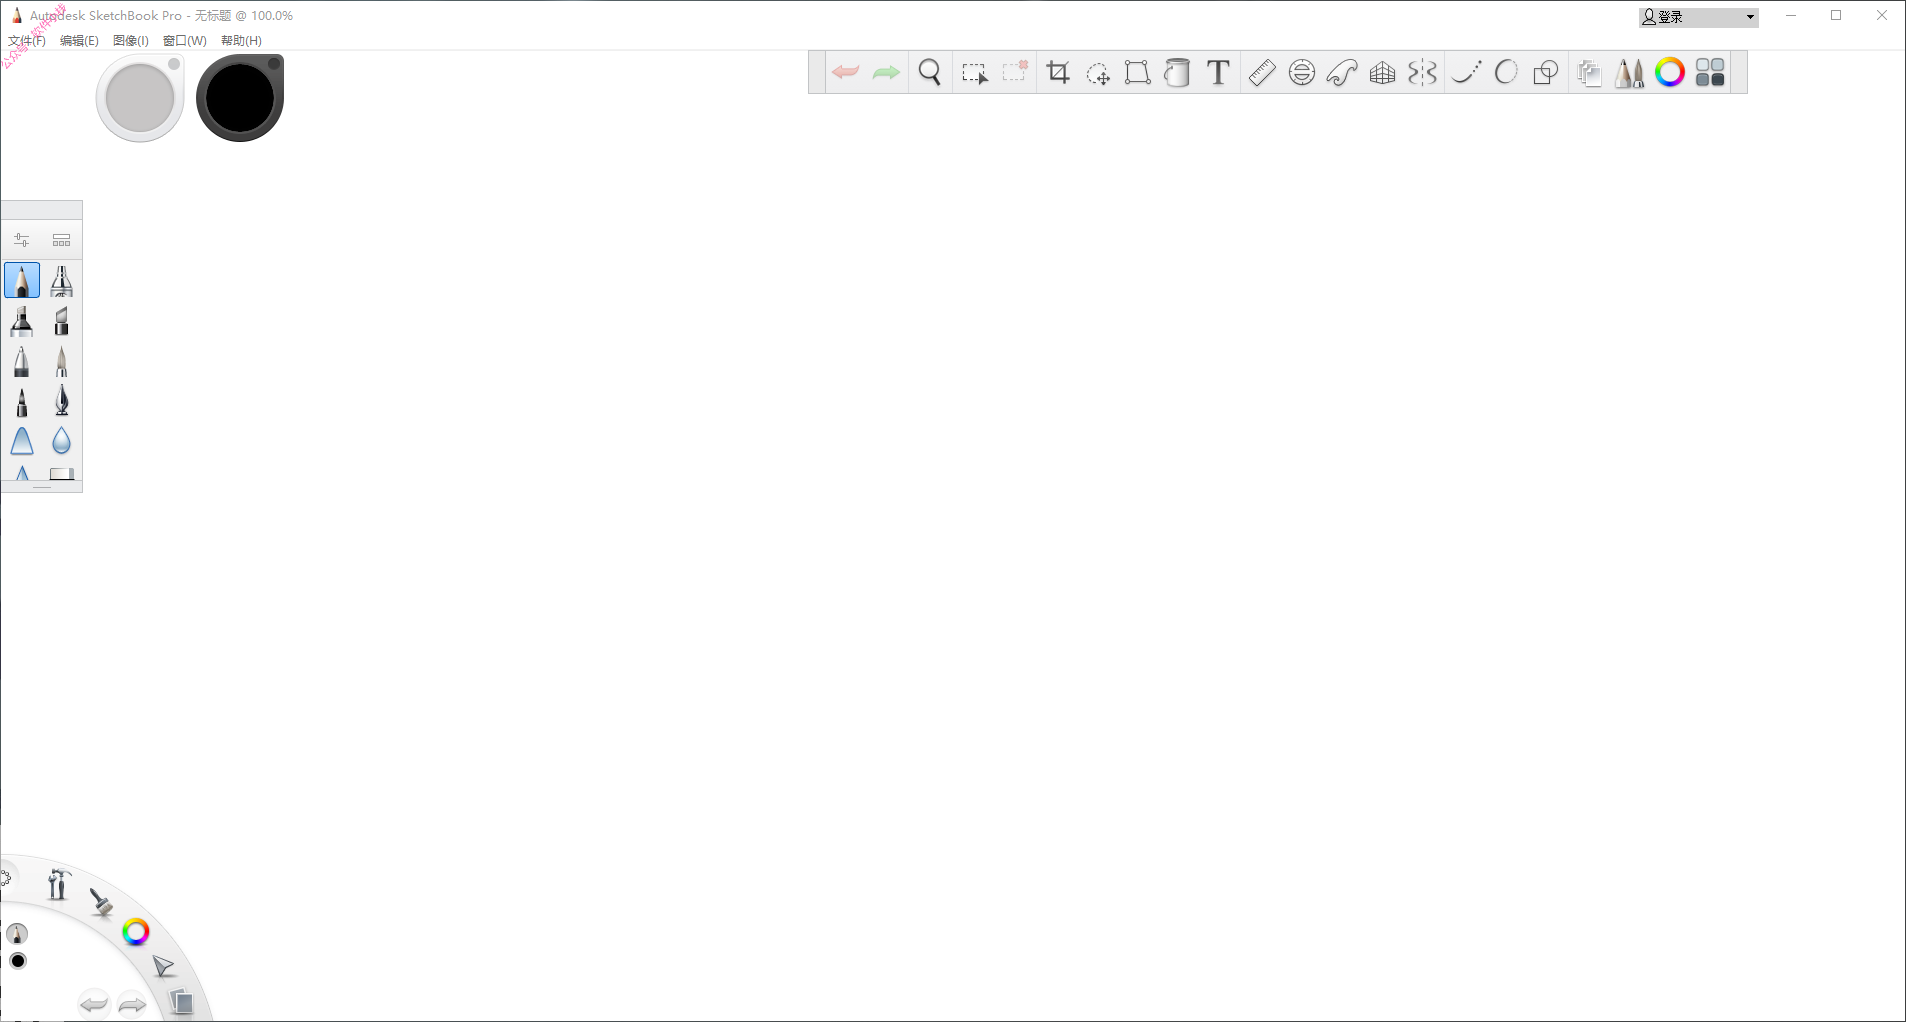Enable Steady Stroke tool
This screenshot has width=1906, height=1022.
click(1466, 72)
